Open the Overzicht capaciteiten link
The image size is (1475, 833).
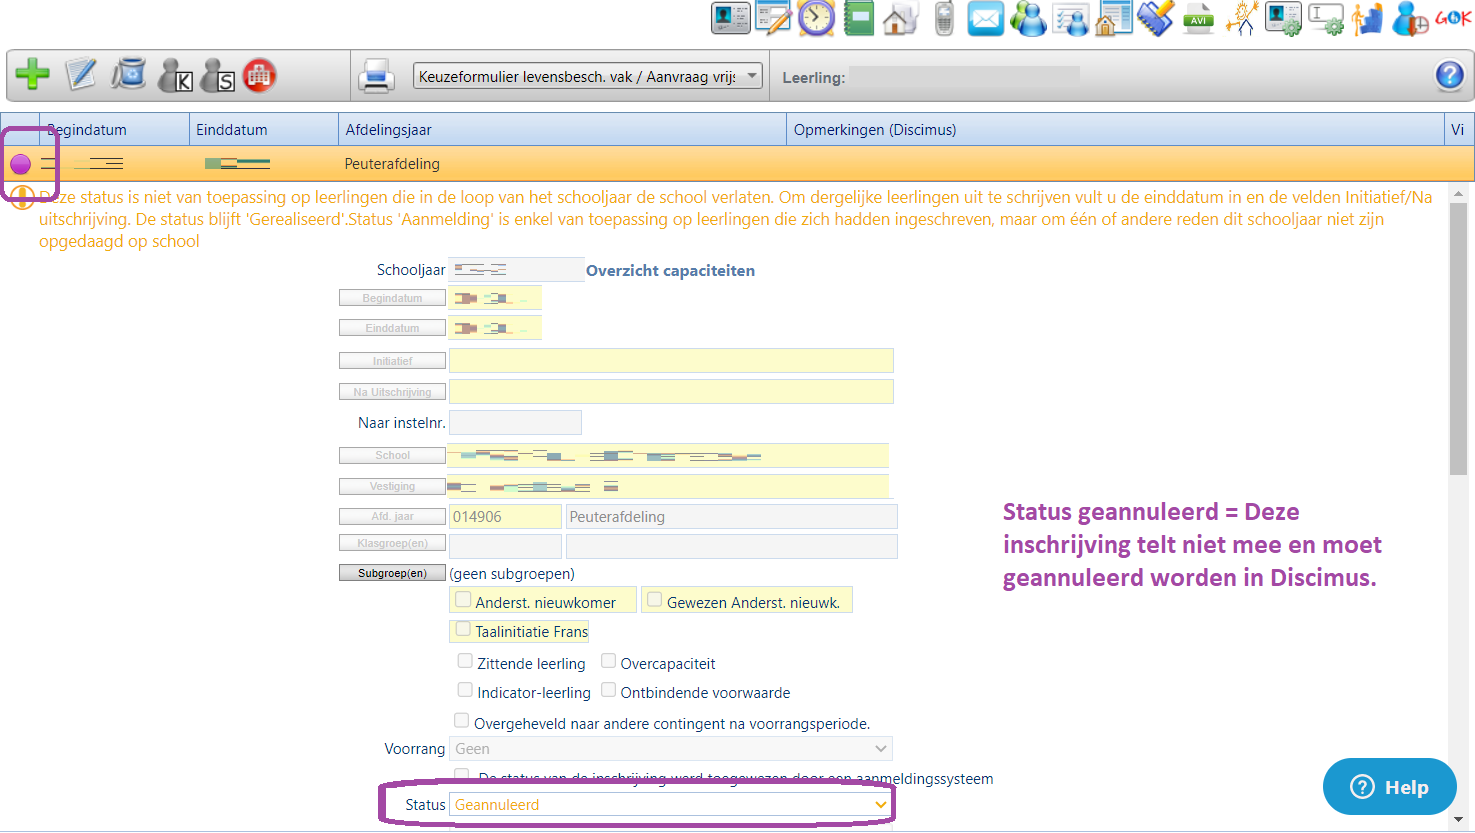coord(670,271)
